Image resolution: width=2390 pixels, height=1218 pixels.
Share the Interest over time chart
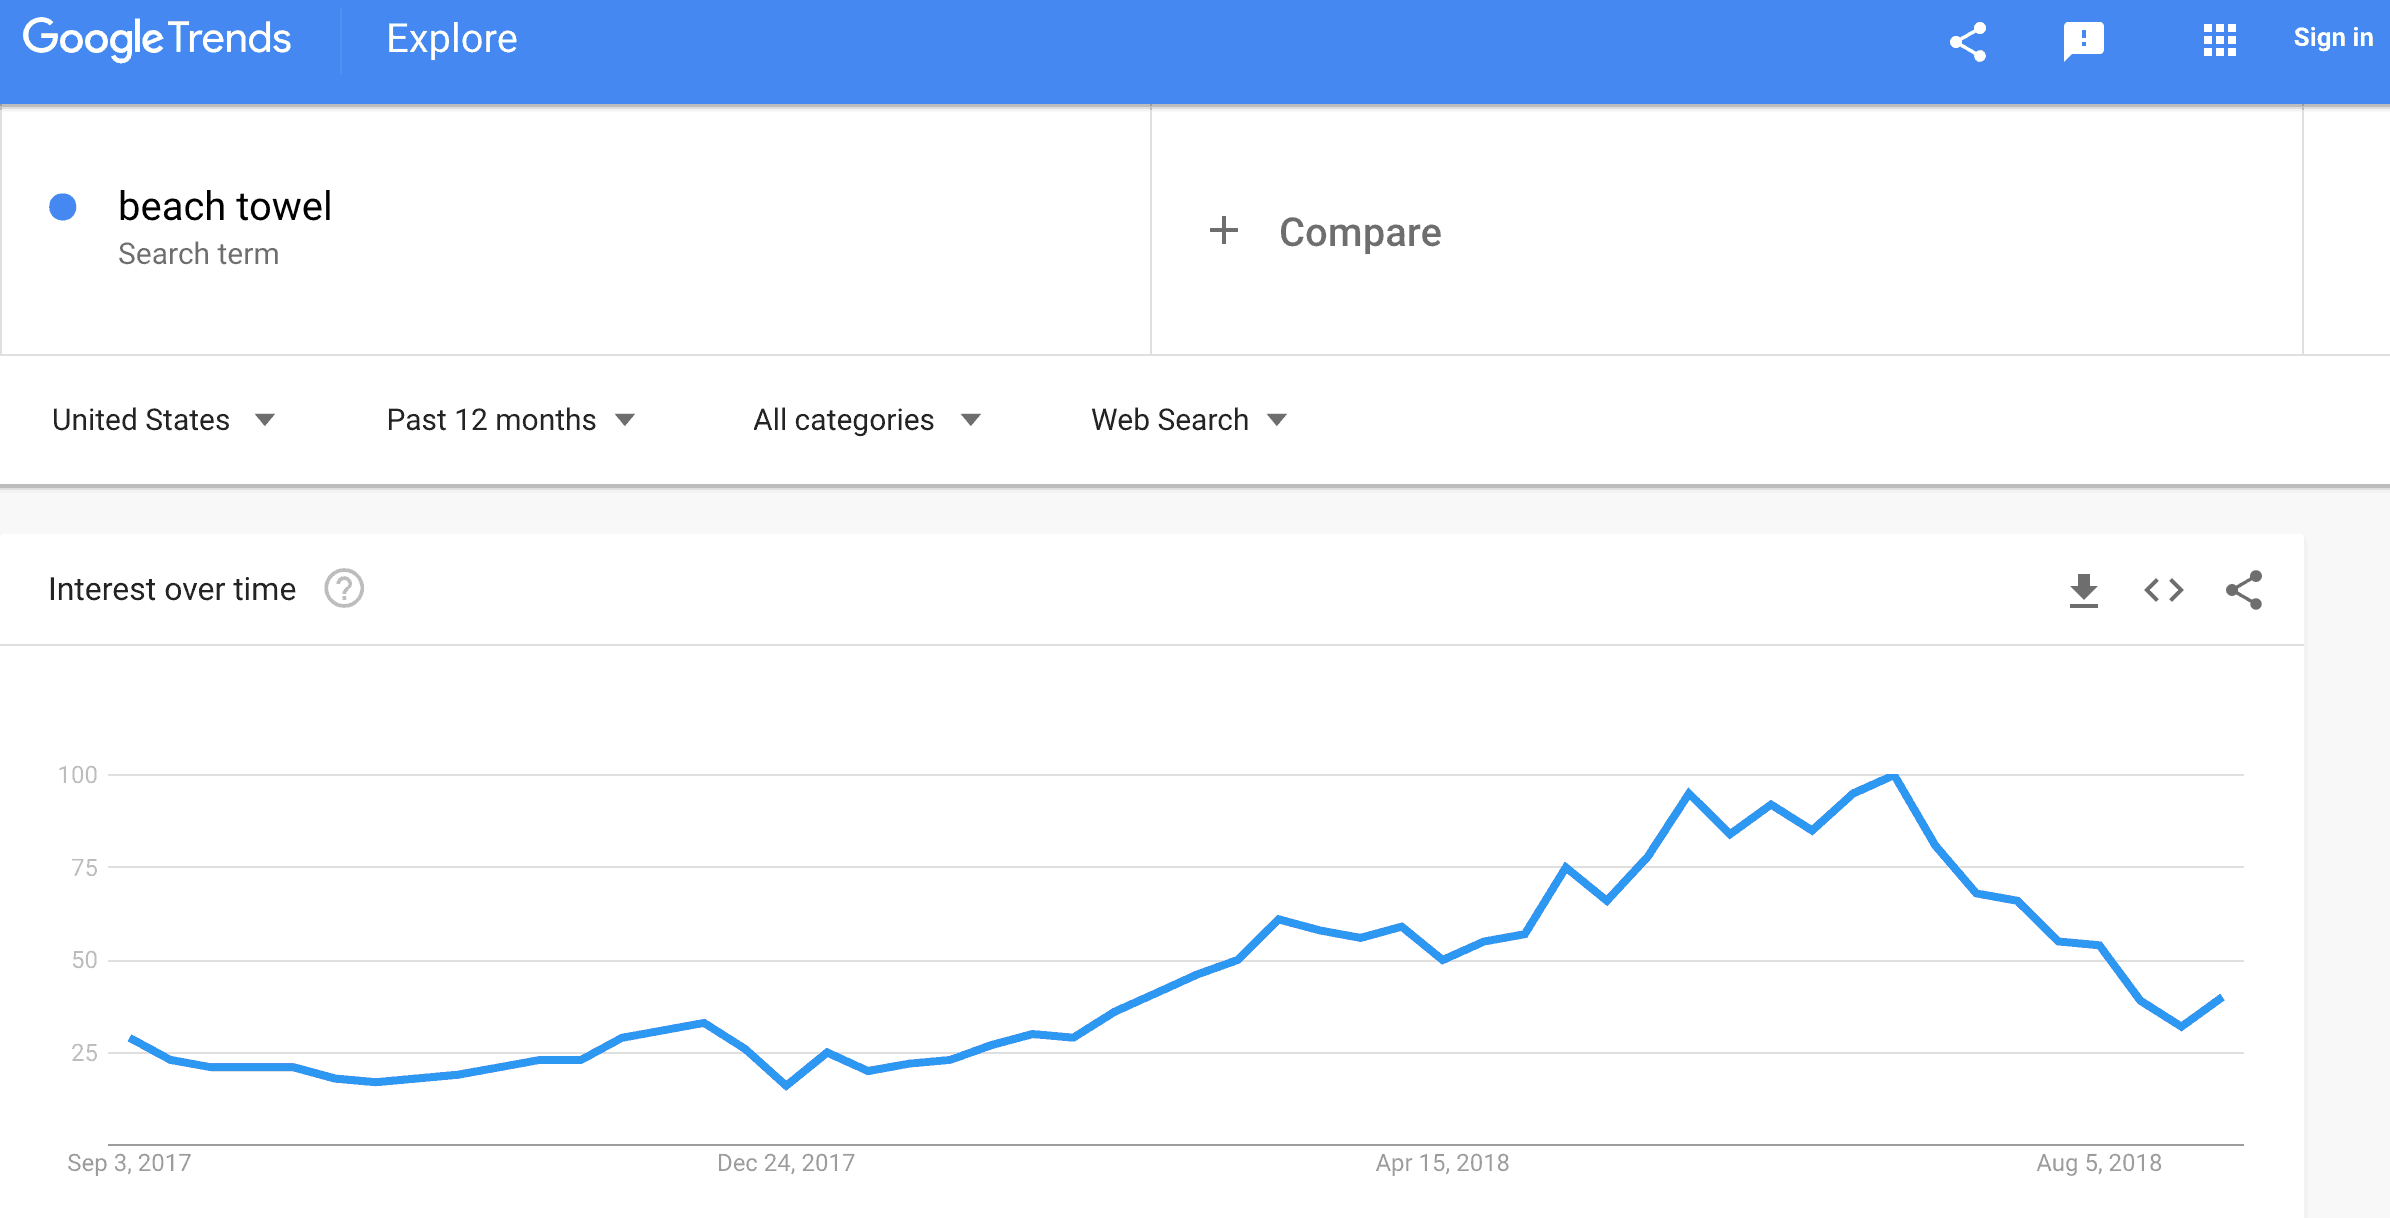[2243, 590]
